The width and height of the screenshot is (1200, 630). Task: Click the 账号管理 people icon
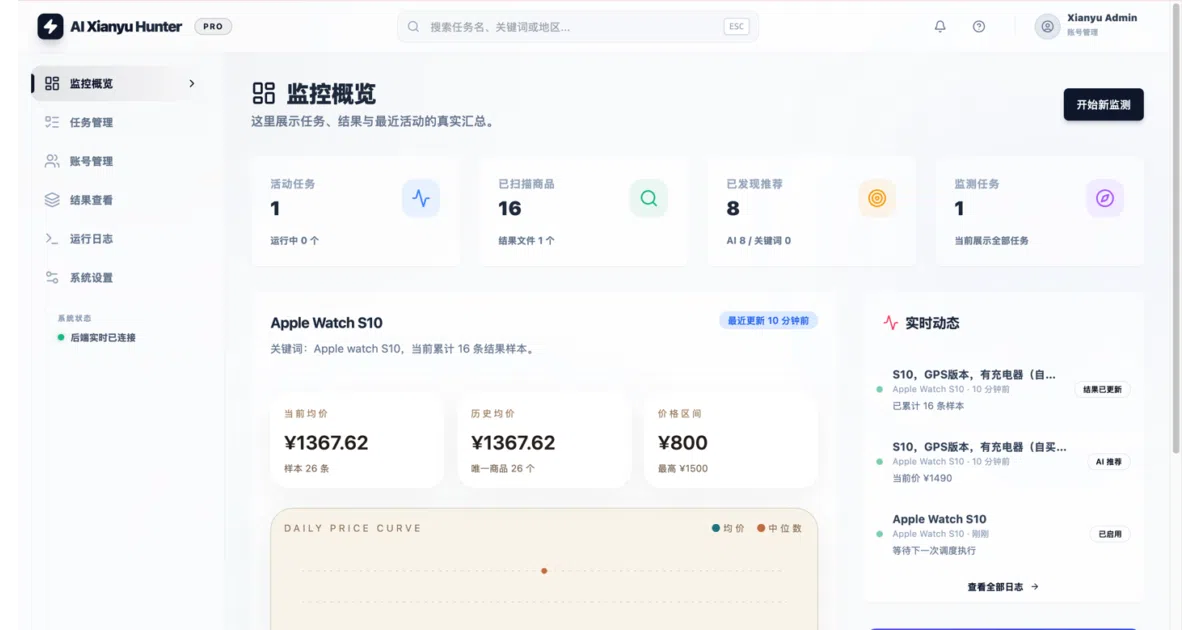click(52, 161)
